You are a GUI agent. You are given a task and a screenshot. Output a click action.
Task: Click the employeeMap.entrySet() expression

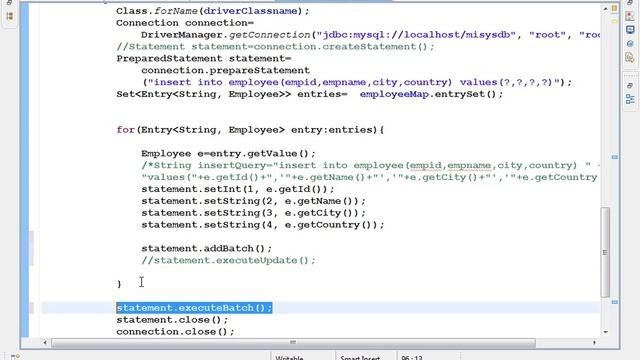431,94
